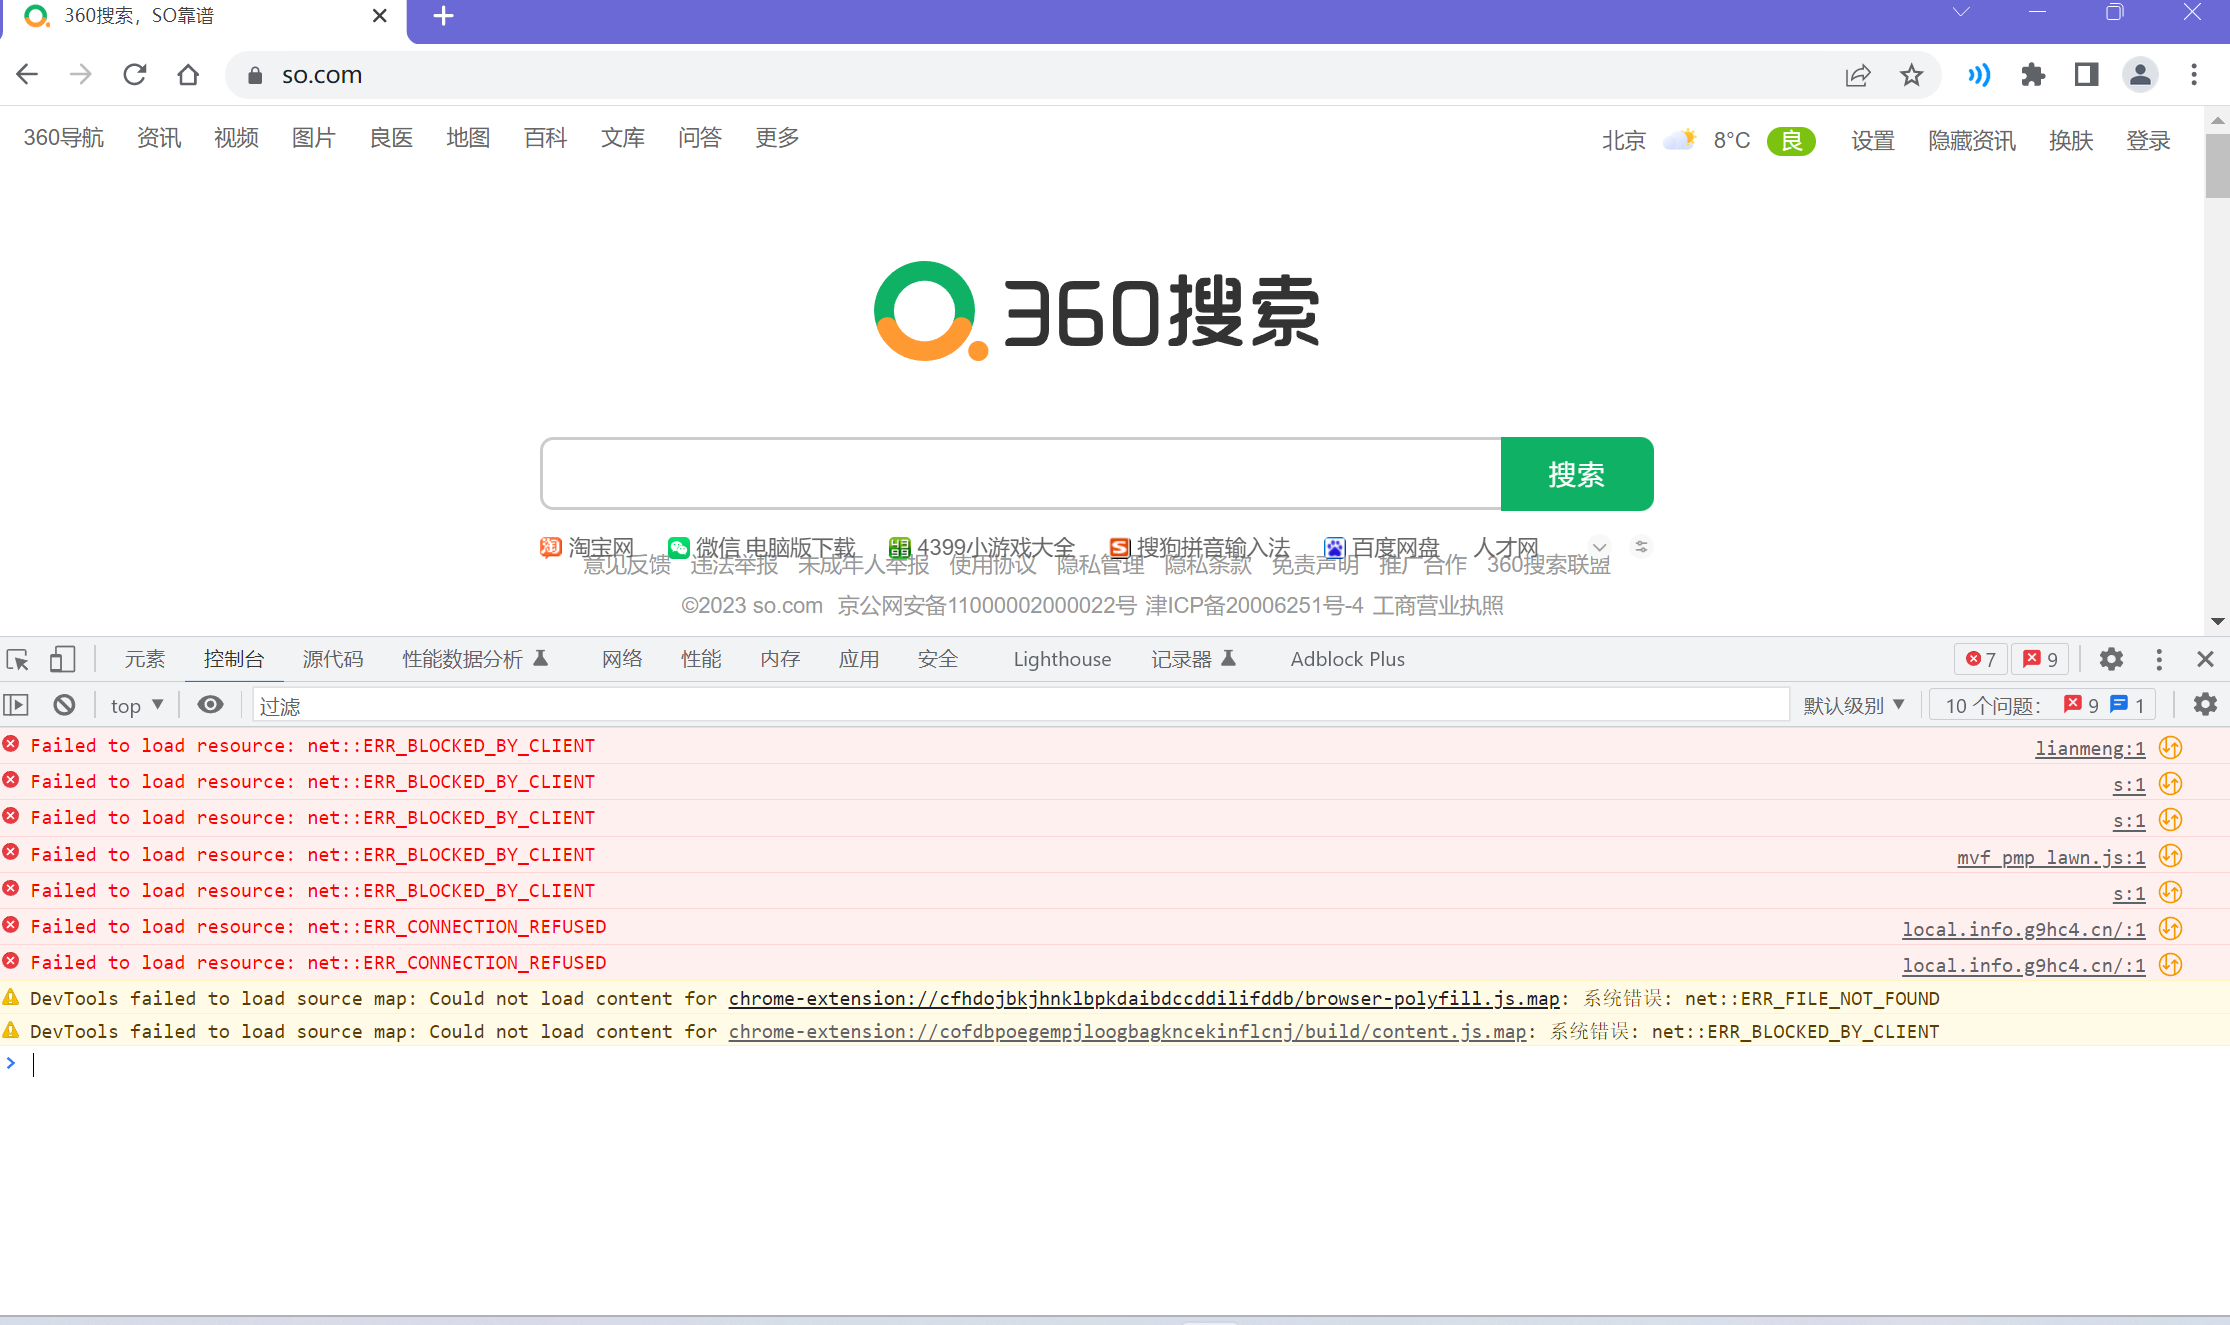Select the inspect element tool in DevTools

[x=17, y=659]
